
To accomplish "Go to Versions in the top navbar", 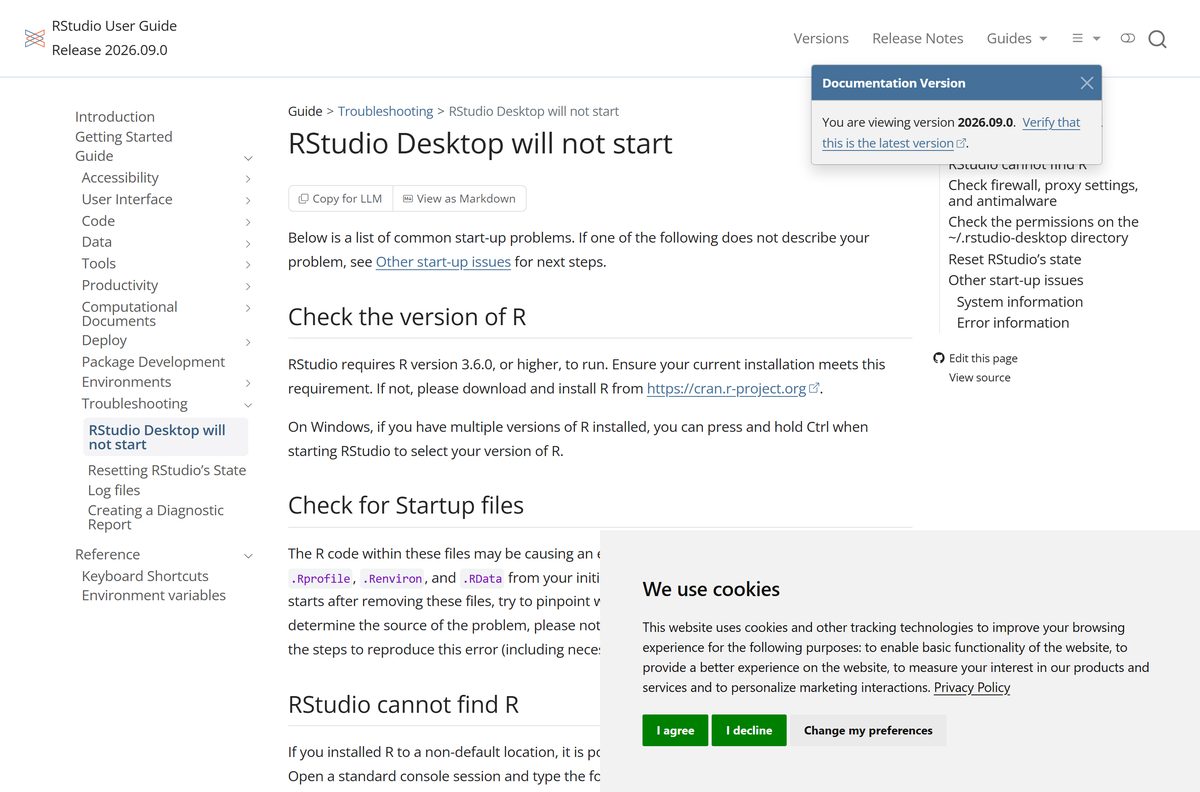I will coord(821,38).
